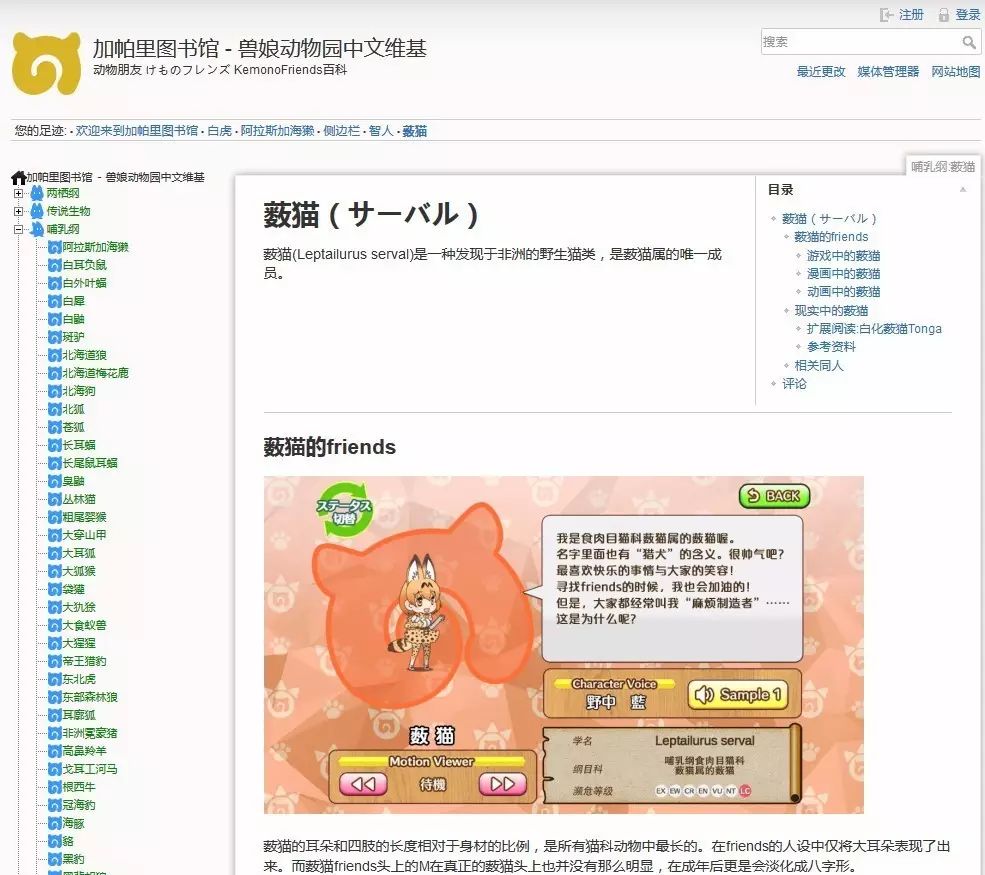Screen dimensions: 985x875
Task: Expand the 传说生物 tree node
Action: (18, 212)
